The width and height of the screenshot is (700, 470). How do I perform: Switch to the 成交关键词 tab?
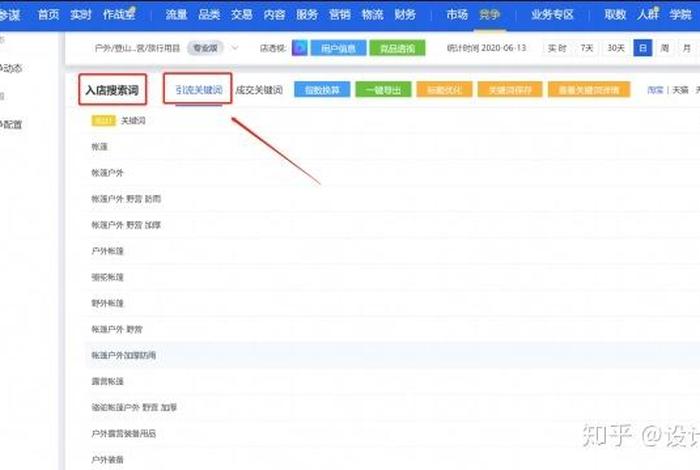pos(259,90)
